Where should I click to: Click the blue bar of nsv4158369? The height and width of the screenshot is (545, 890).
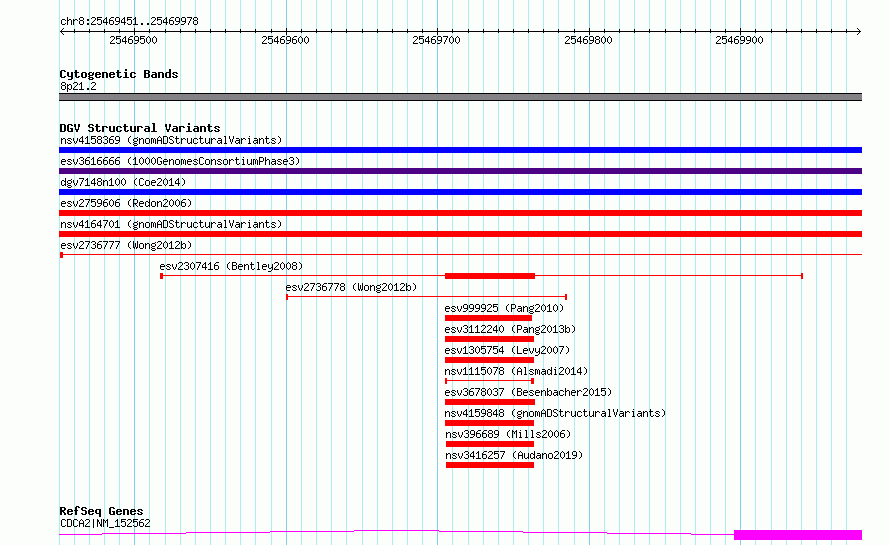tap(460, 150)
